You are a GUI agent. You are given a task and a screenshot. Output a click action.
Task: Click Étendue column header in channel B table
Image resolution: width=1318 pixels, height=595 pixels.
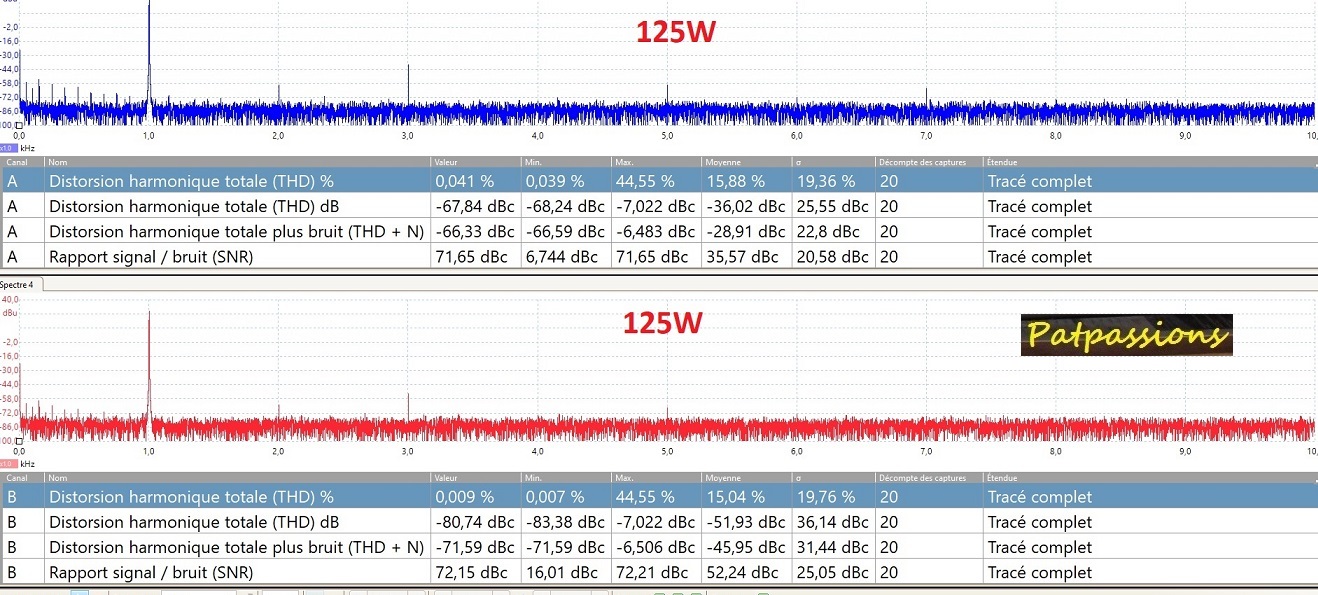click(1003, 478)
